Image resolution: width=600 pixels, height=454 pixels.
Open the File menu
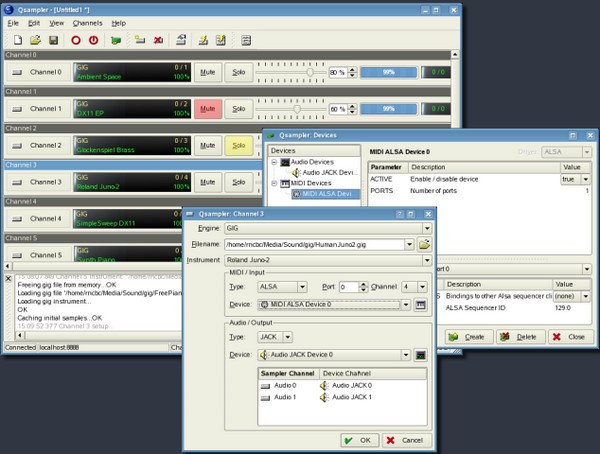[x=13, y=23]
